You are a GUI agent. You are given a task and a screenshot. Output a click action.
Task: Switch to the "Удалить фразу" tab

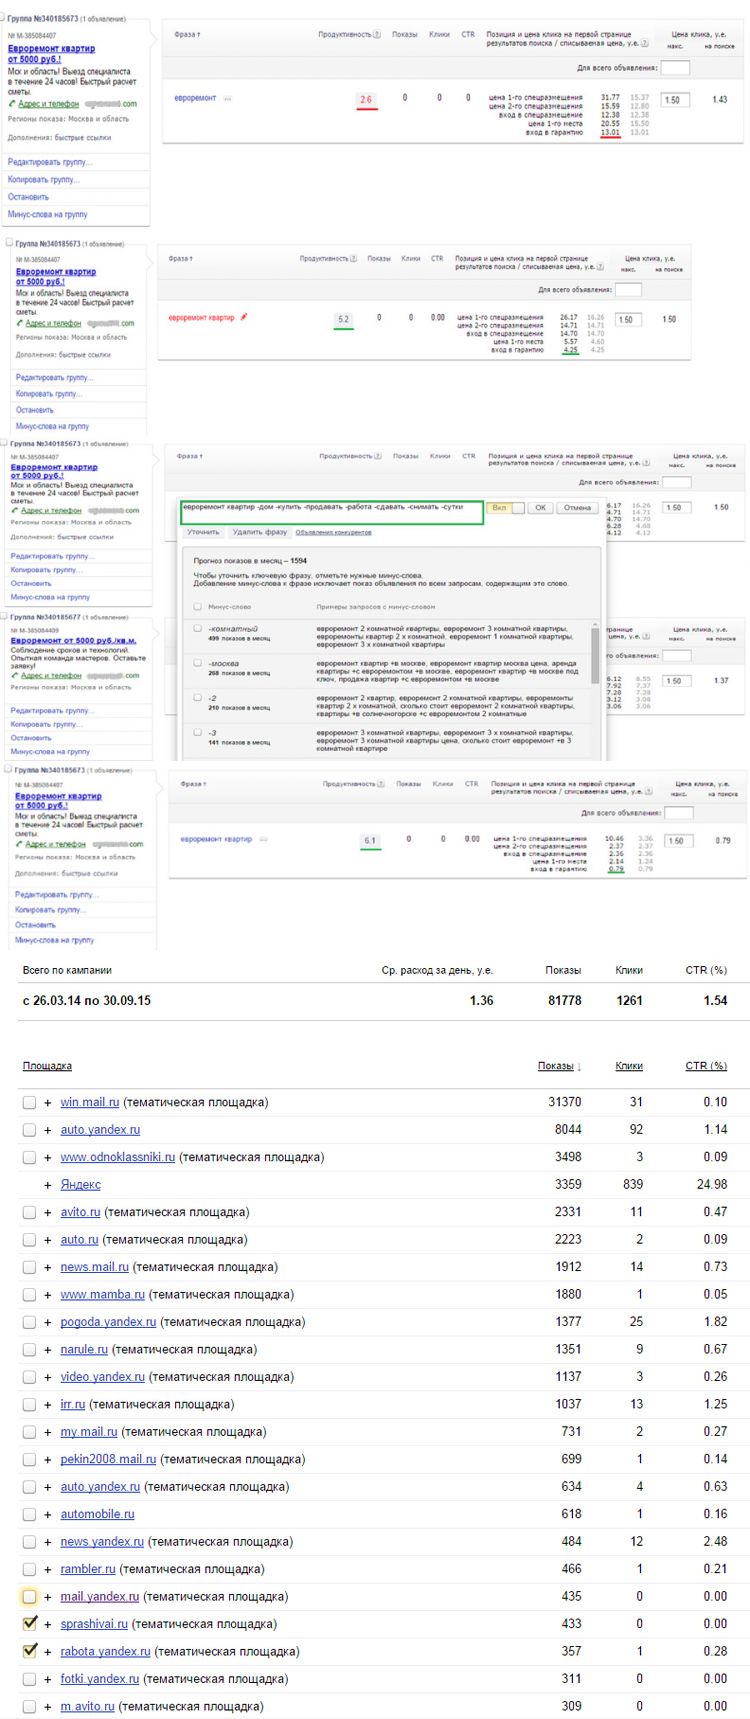click(x=260, y=532)
